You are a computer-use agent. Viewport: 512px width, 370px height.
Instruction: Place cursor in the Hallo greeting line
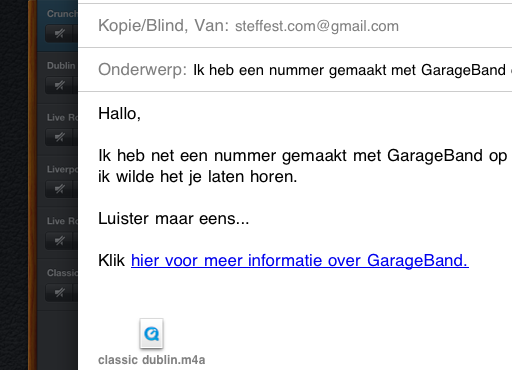[x=119, y=114]
